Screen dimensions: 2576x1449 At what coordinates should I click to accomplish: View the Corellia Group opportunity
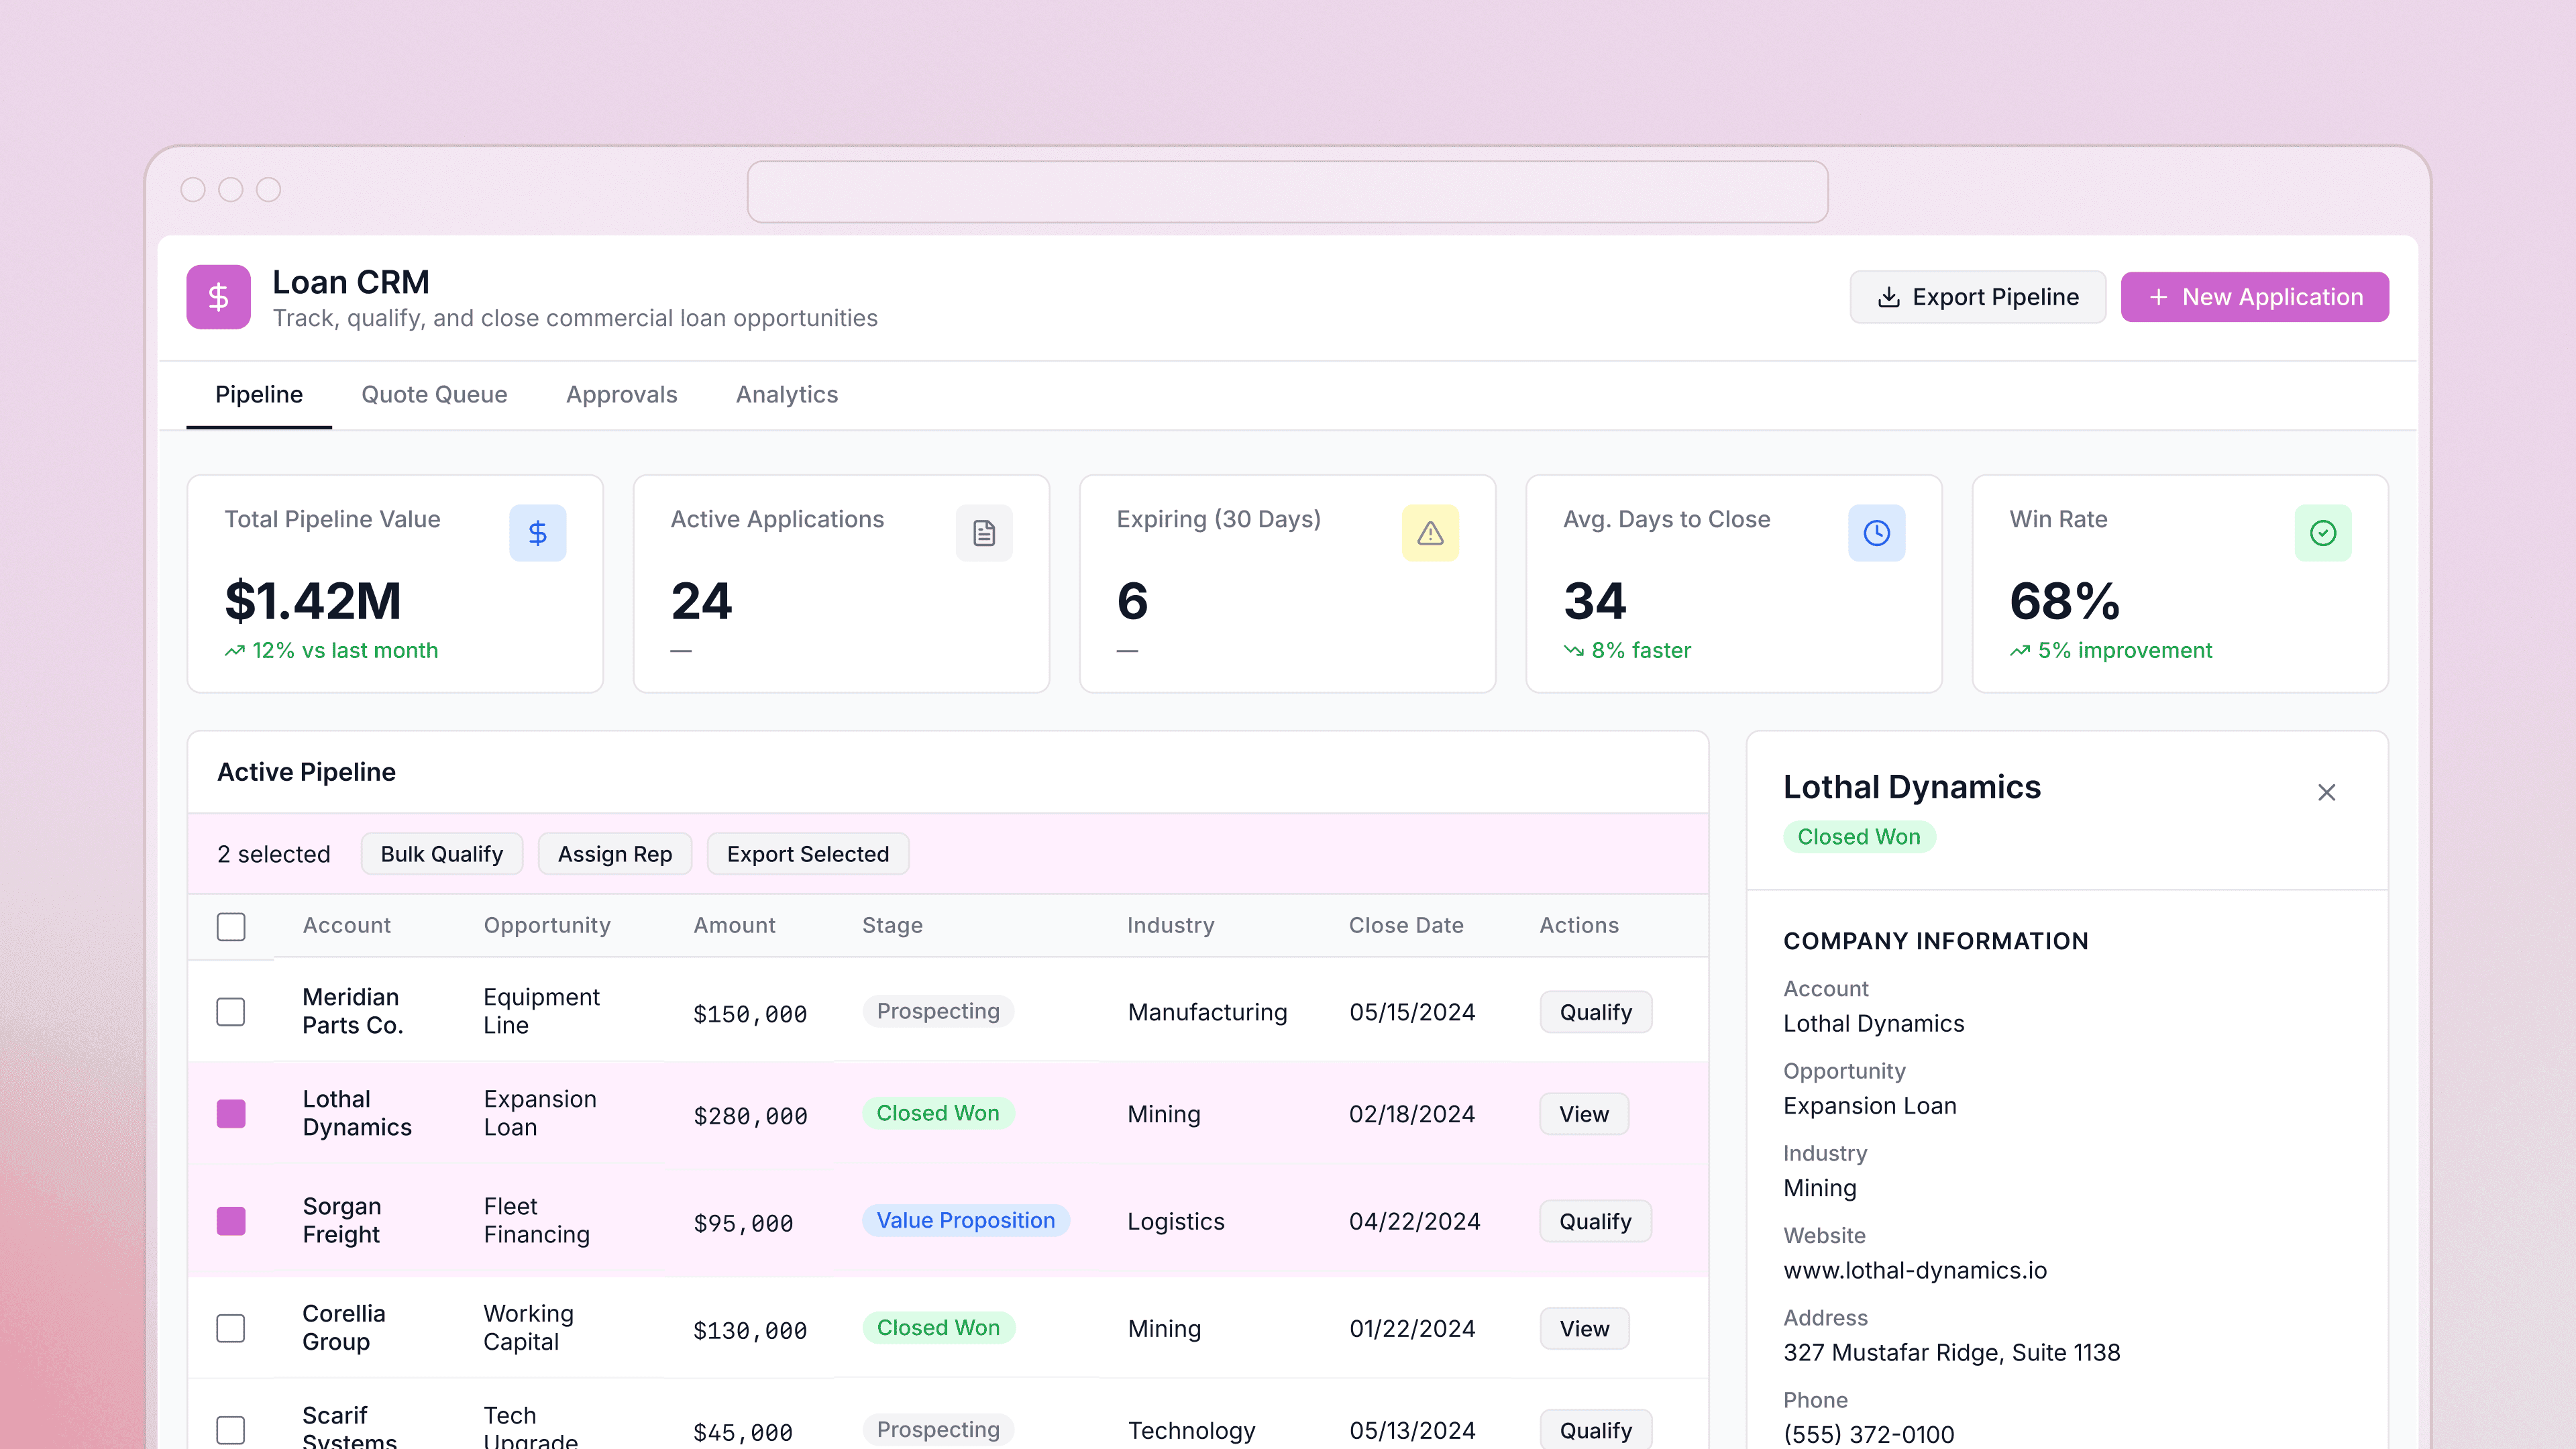pyautogui.click(x=1584, y=1328)
